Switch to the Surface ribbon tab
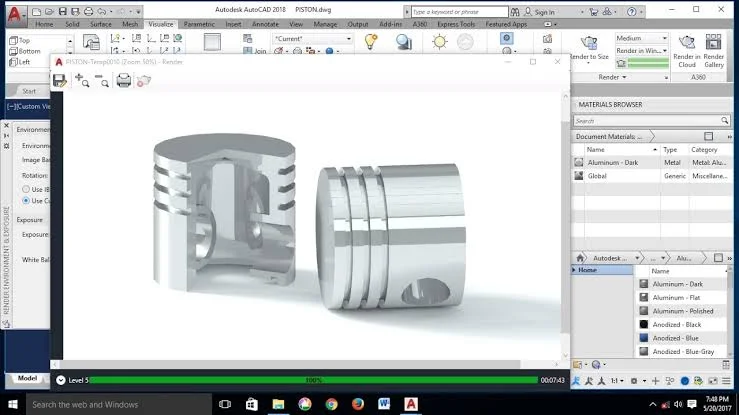This screenshot has width=739, height=415. click(101, 24)
